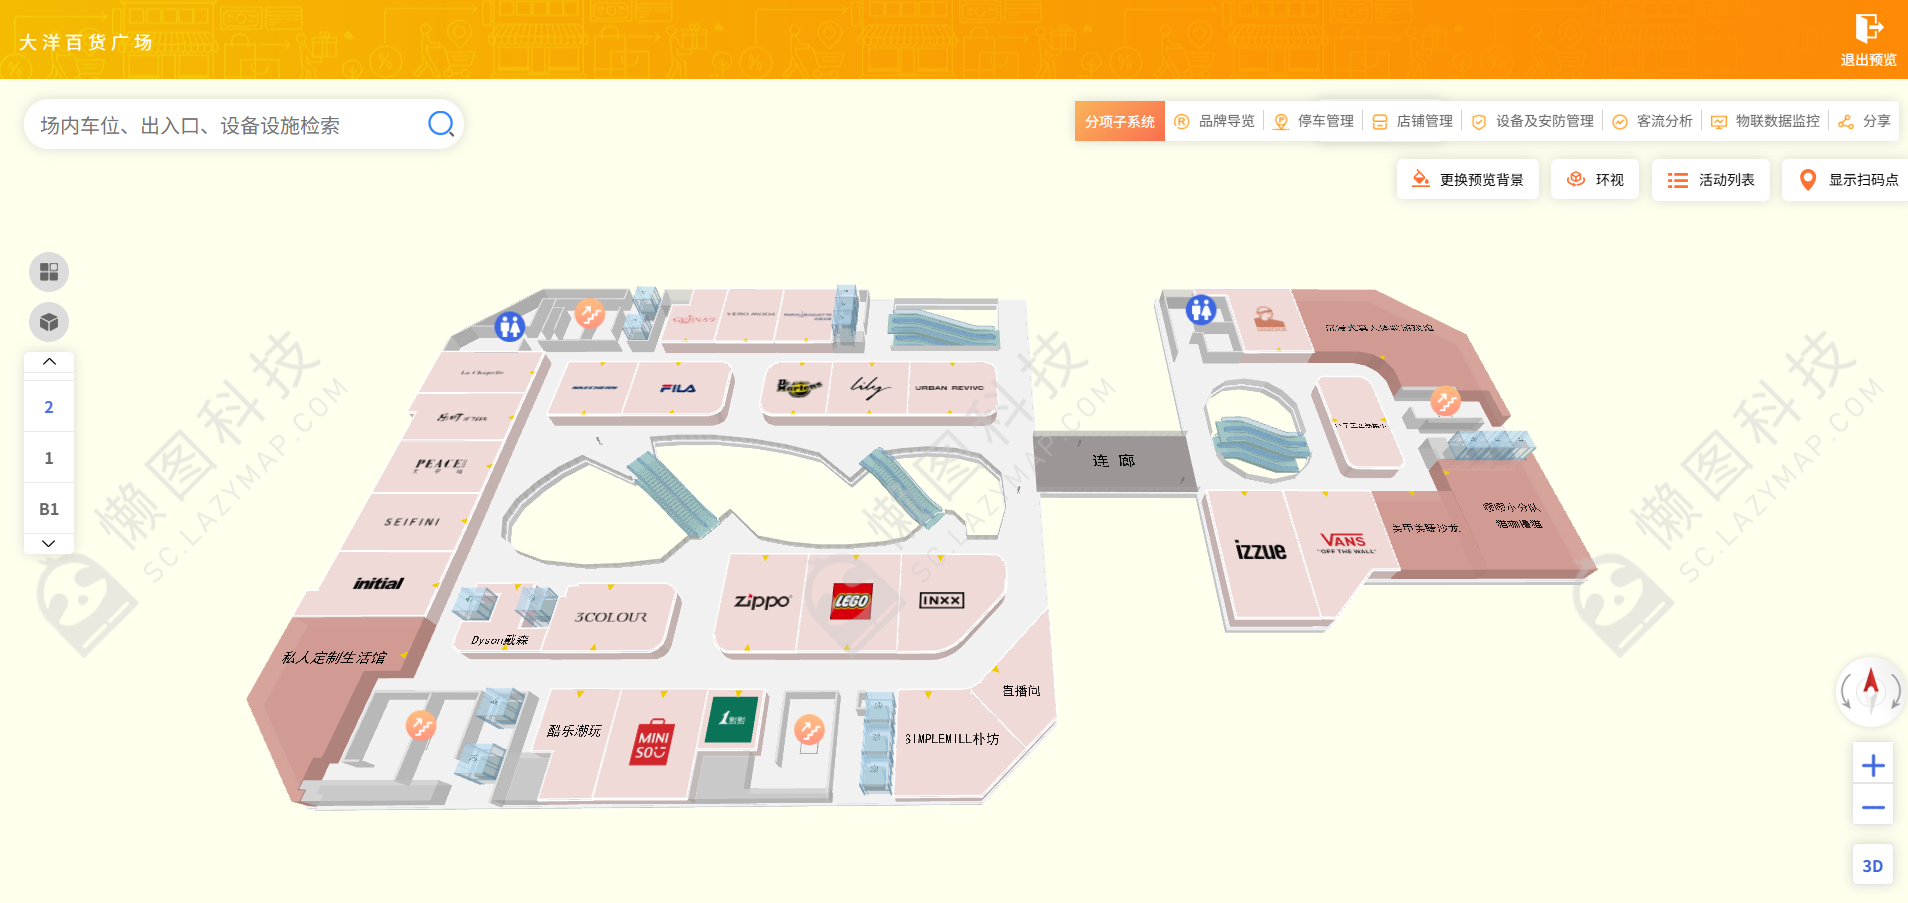Select the PEACE store
The image size is (1908, 903).
pyautogui.click(x=440, y=465)
